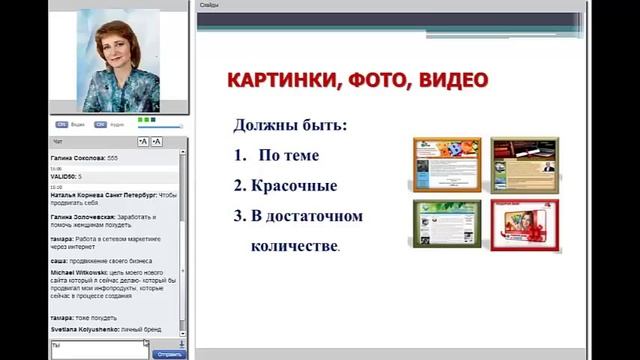The height and width of the screenshot is (360, 640).
Task: Click the red-framed website thumbnail
Action: [524, 225]
